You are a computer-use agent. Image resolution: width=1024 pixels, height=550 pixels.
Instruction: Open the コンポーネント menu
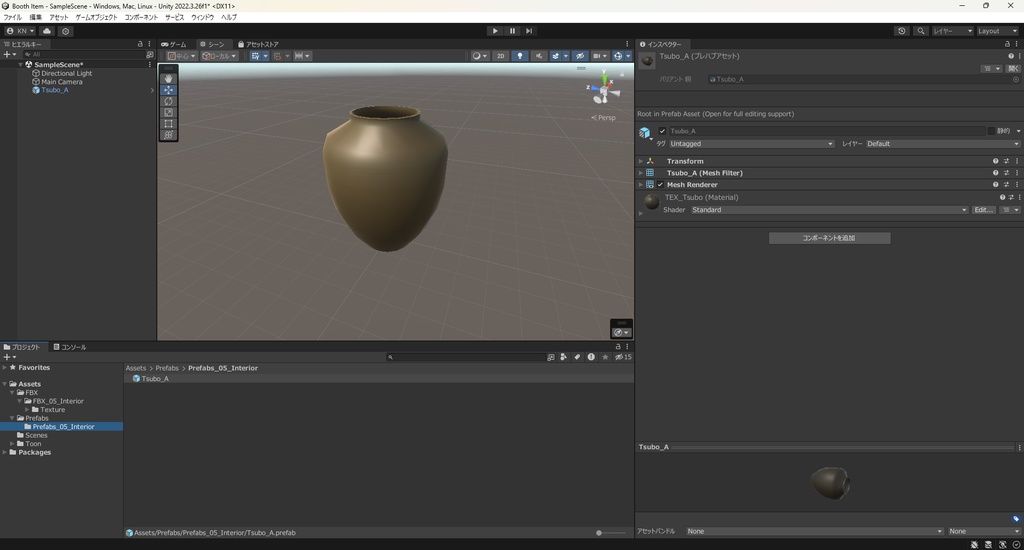[141, 17]
